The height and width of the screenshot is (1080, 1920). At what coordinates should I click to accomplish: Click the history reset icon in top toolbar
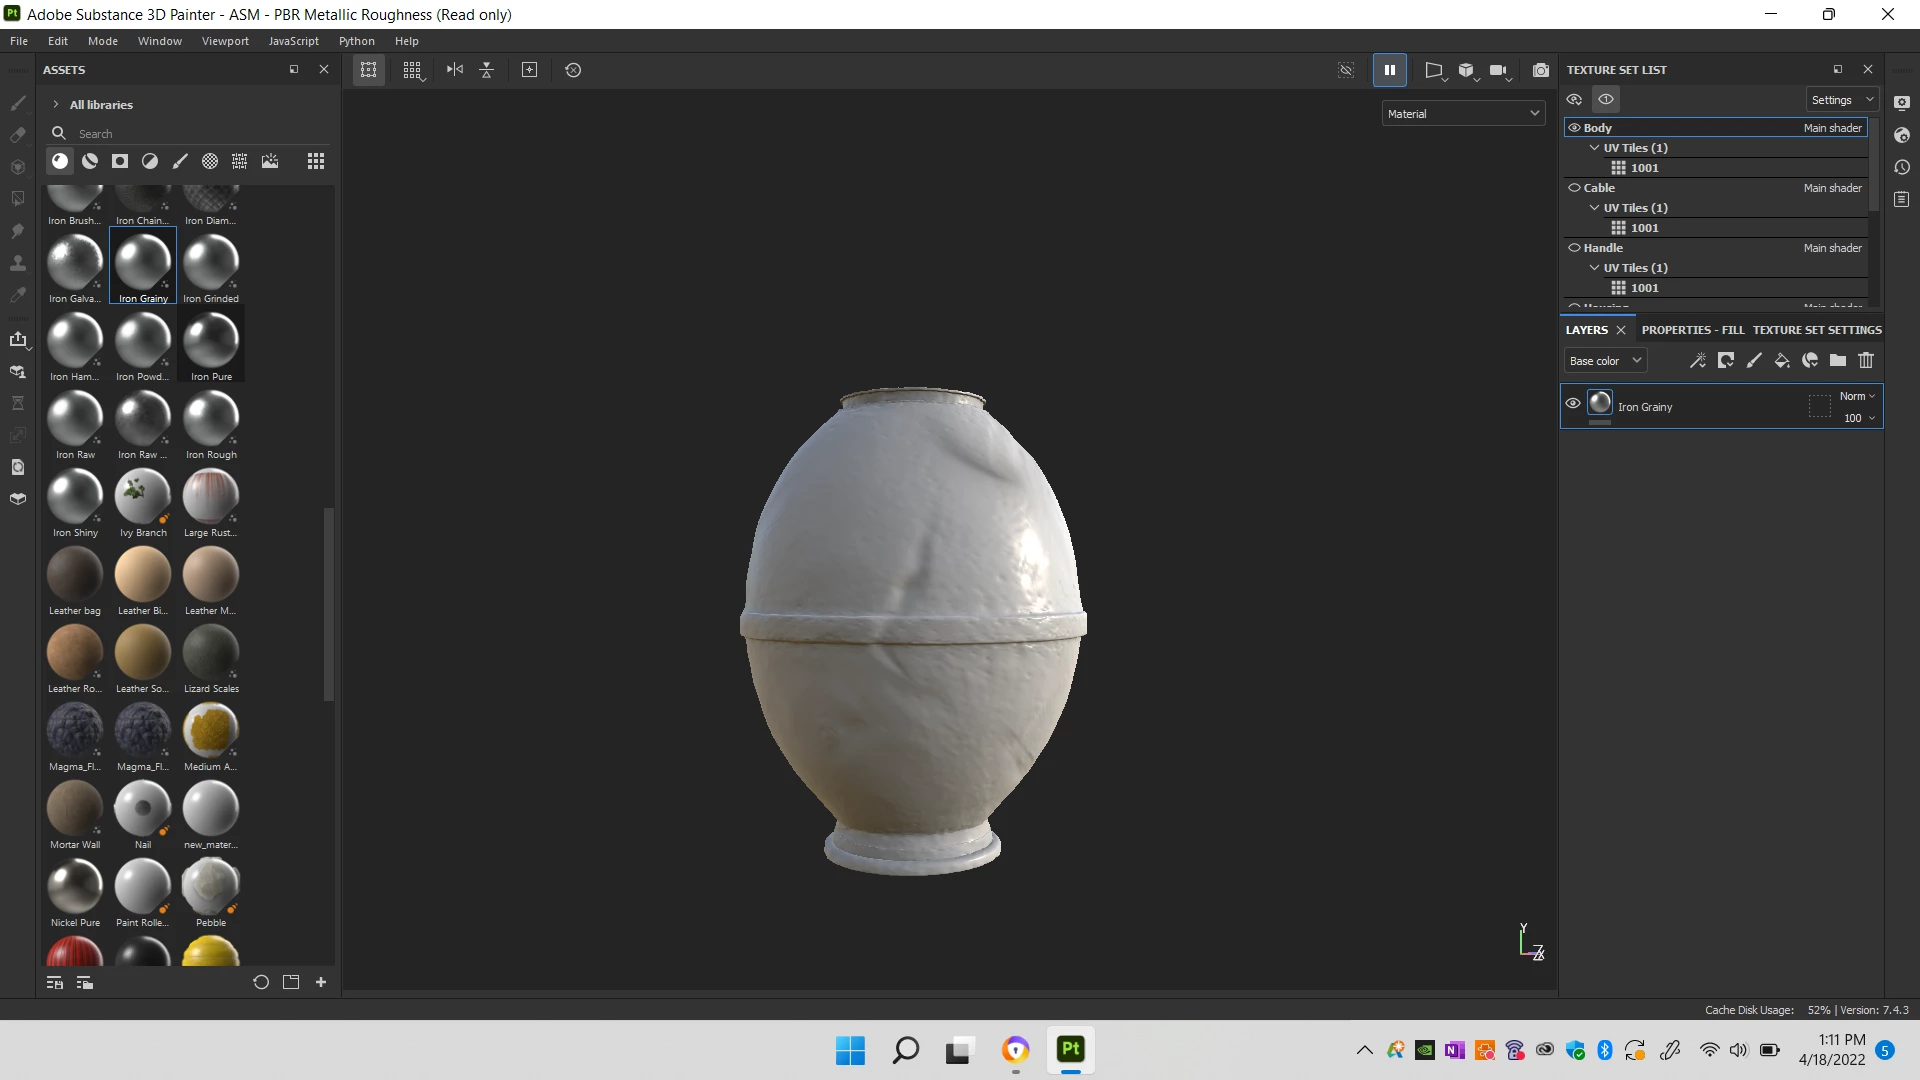coord(573,70)
